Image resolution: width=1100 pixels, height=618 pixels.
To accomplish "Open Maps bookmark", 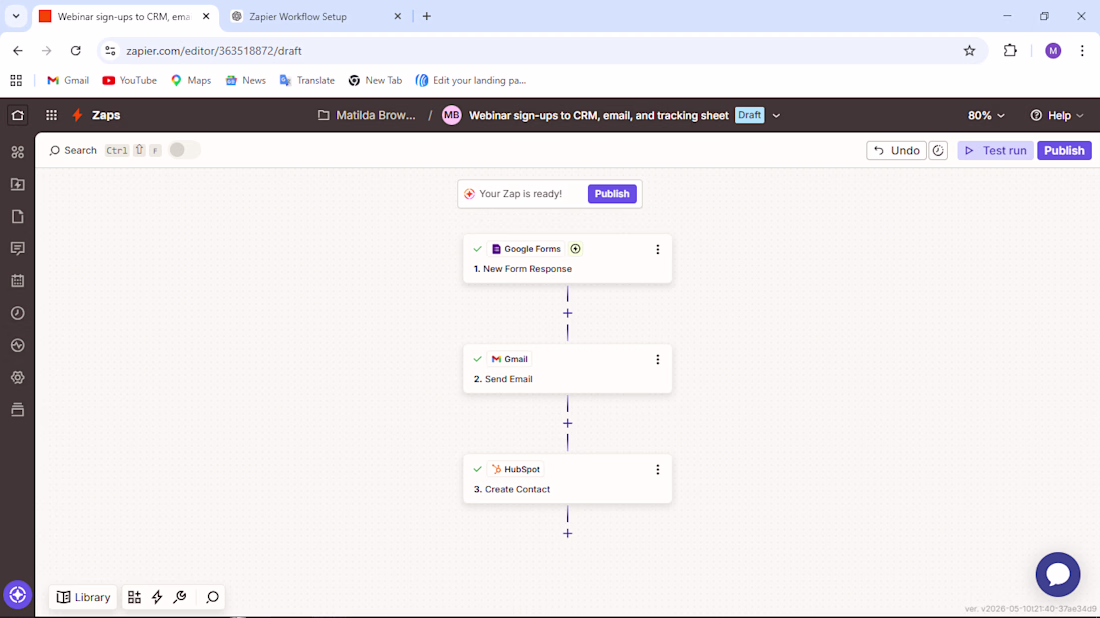I will click(191, 81).
